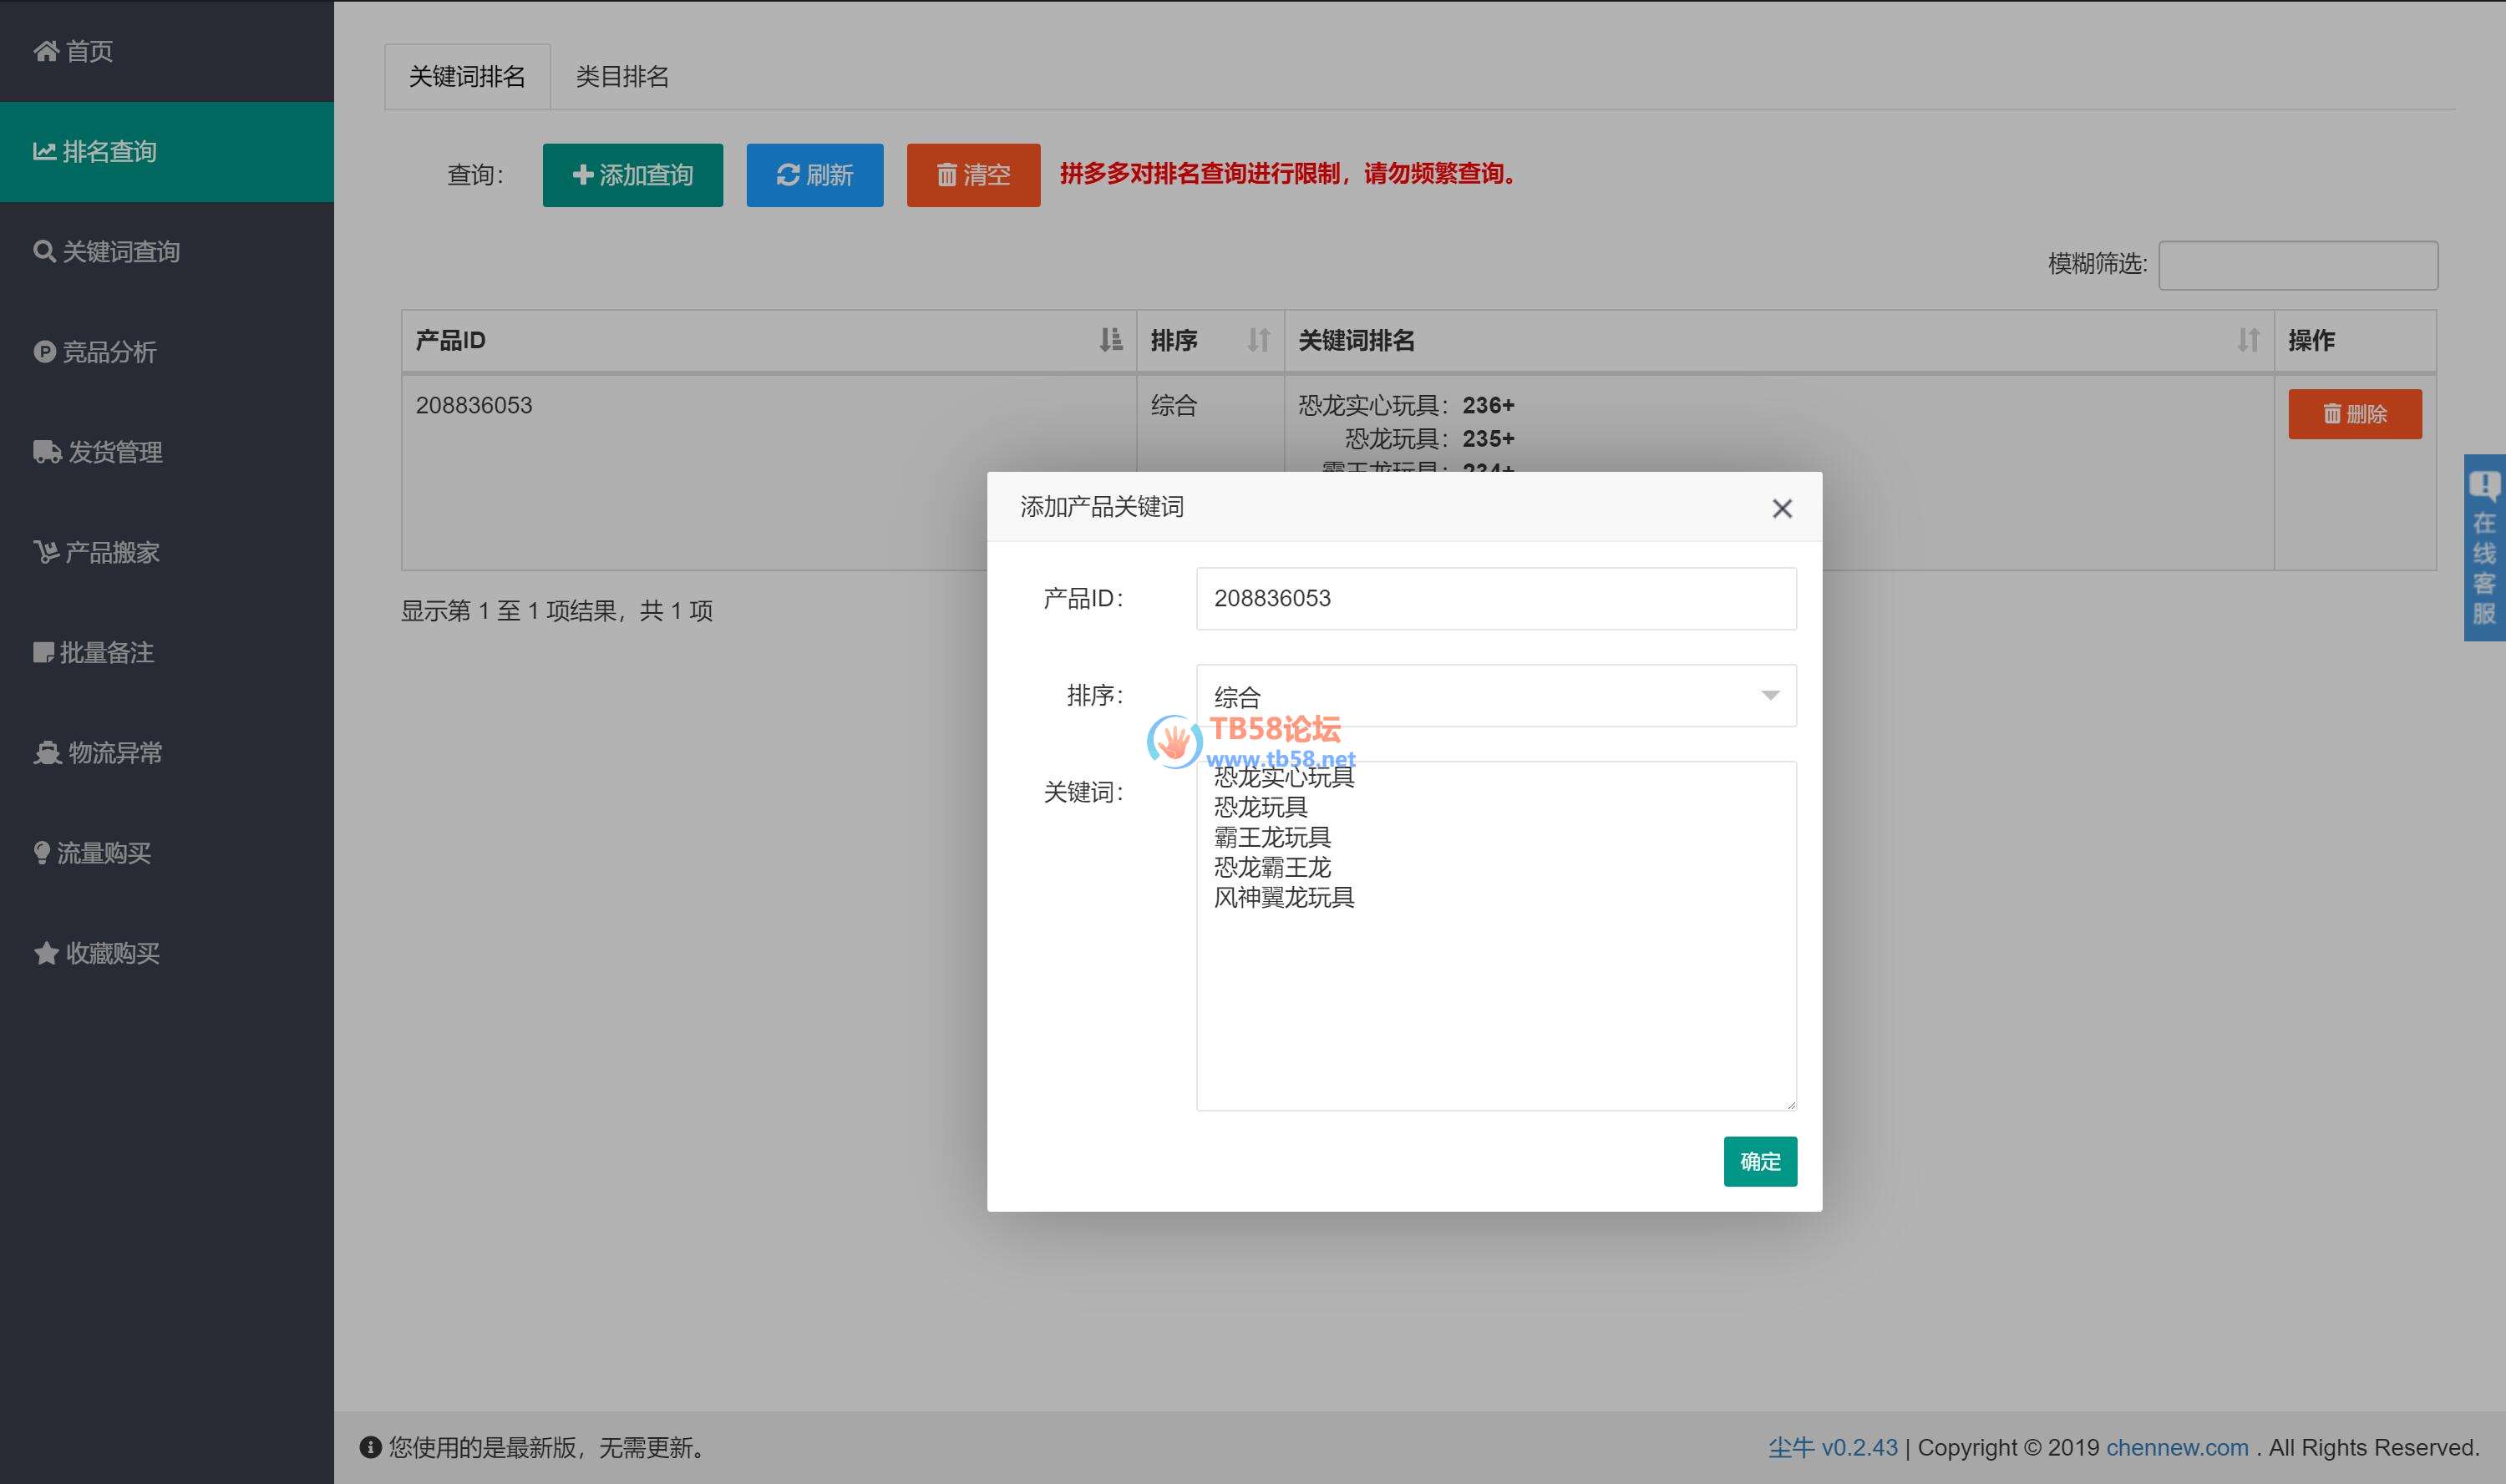Viewport: 2506px width, 1484px height.
Task: Open 物流异常 in the sidebar
Action: [x=166, y=753]
